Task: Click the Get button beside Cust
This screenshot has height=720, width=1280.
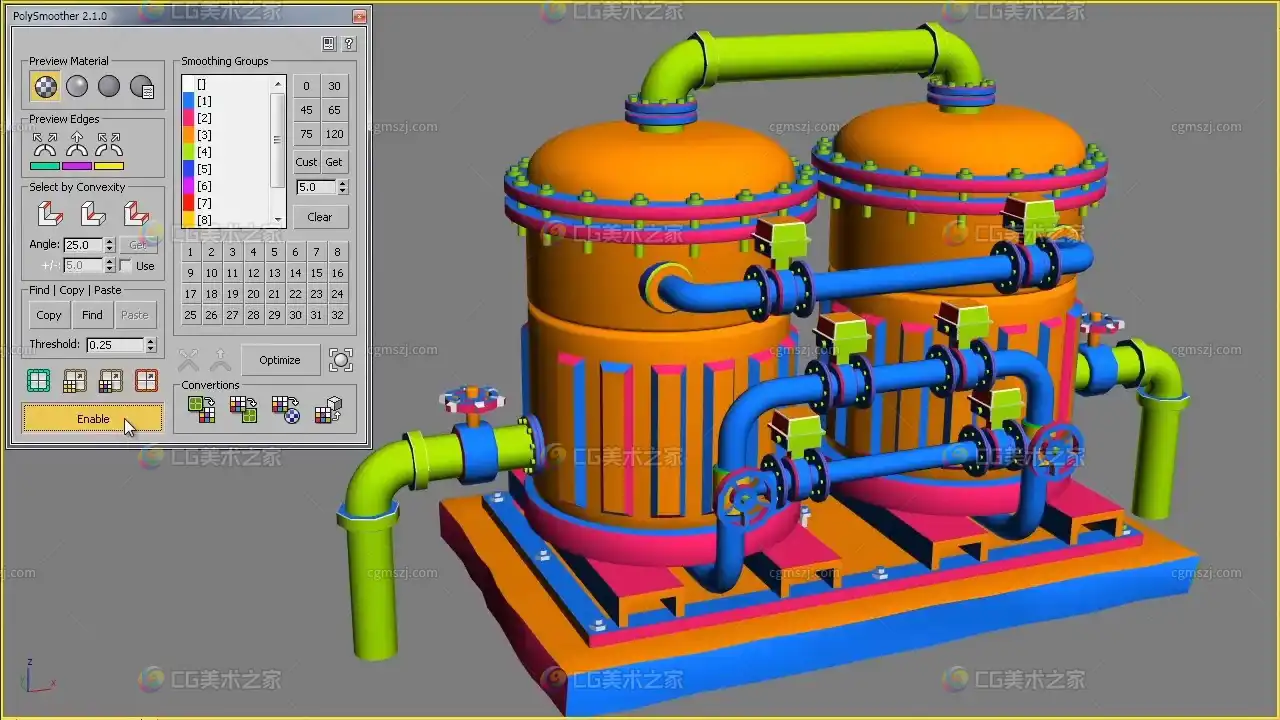Action: pyautogui.click(x=334, y=162)
